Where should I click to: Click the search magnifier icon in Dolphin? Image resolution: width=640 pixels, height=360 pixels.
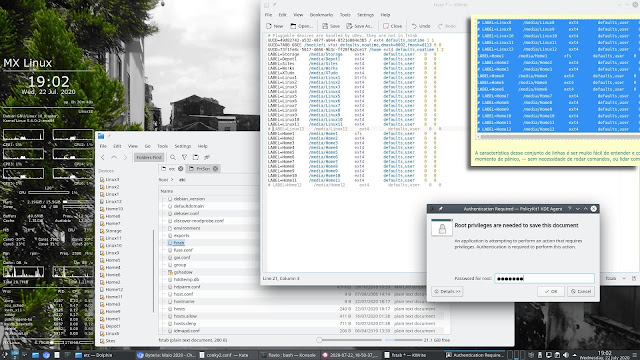click(x=173, y=157)
